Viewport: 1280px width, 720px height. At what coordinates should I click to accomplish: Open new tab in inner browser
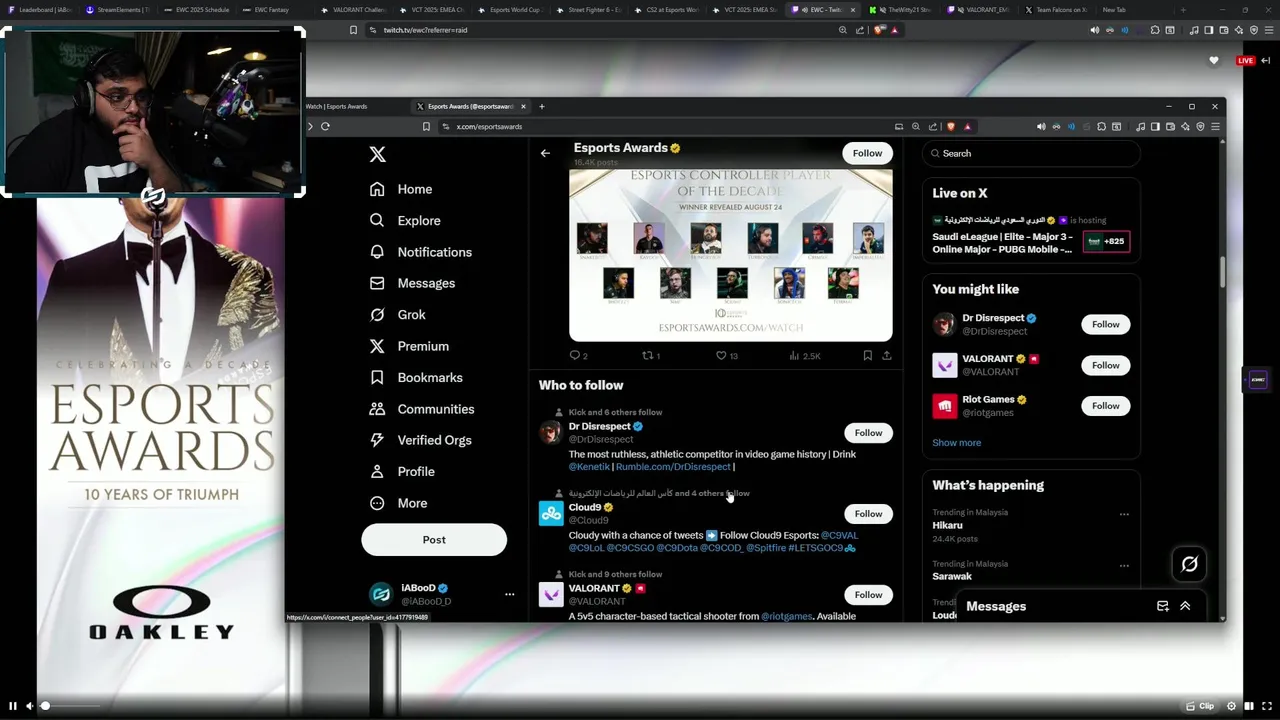pos(542,106)
